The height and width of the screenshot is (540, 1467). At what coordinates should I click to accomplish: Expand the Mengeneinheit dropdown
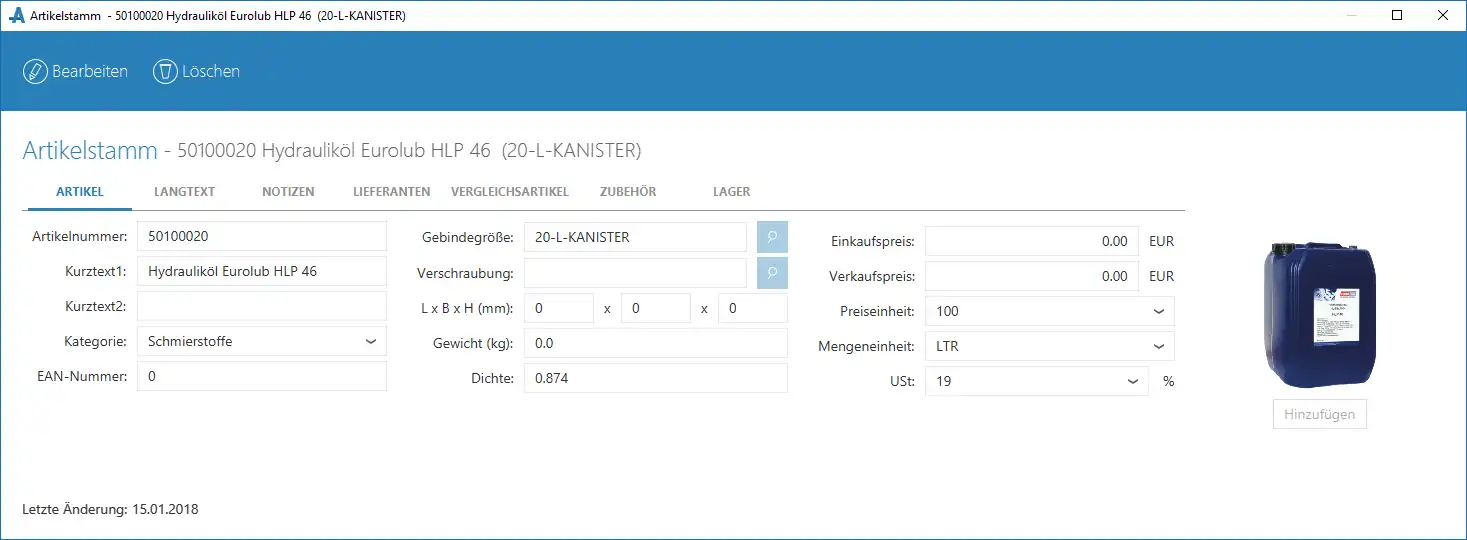[1159, 346]
